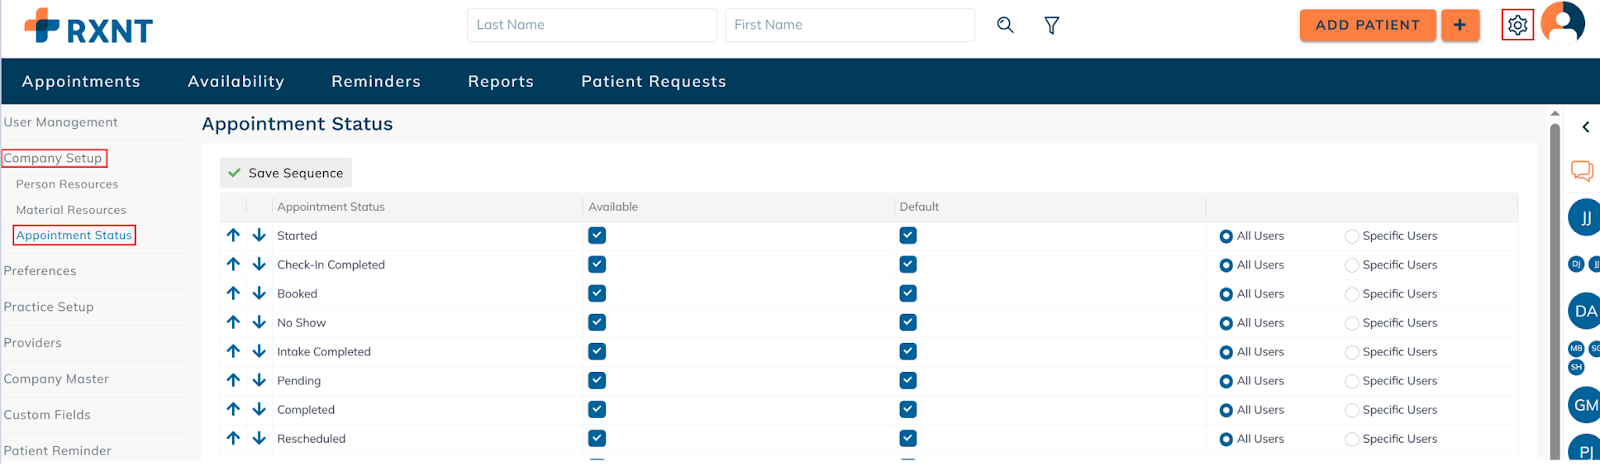
Task: Click the user profile avatar
Action: [x=1562, y=23]
